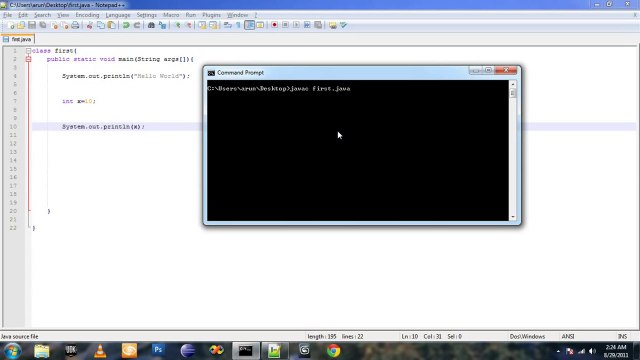Open Find with the binoculars icon
The height and width of the screenshot is (360, 640).
(x=151, y=25)
